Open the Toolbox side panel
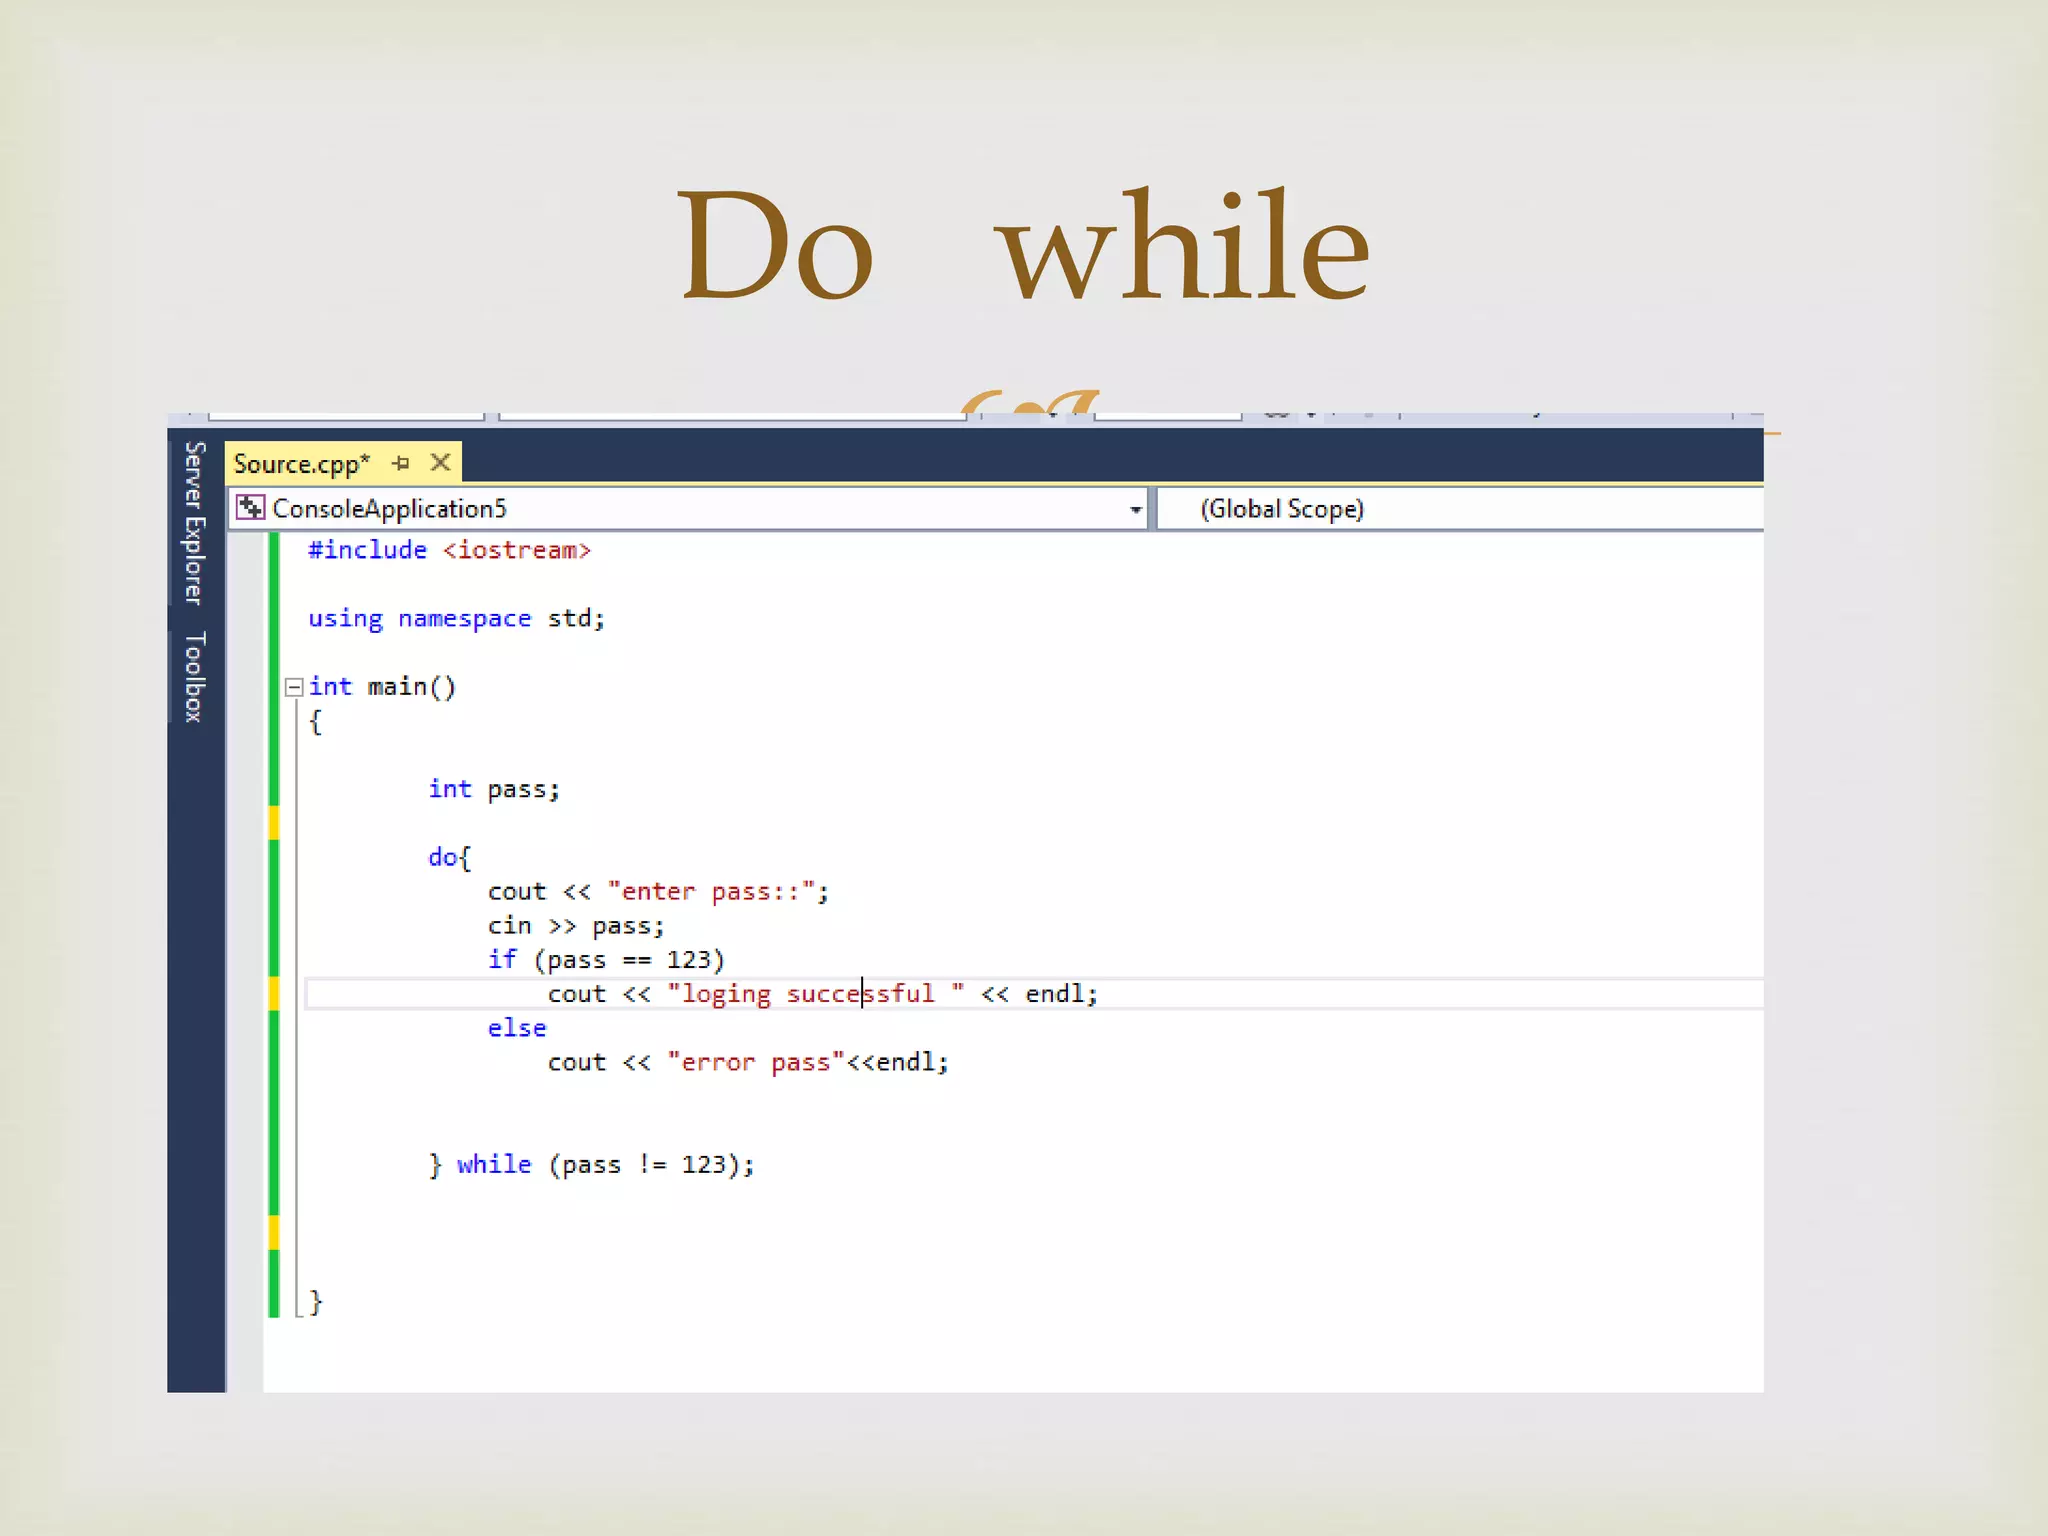The height and width of the screenshot is (1536, 2048). click(x=194, y=676)
